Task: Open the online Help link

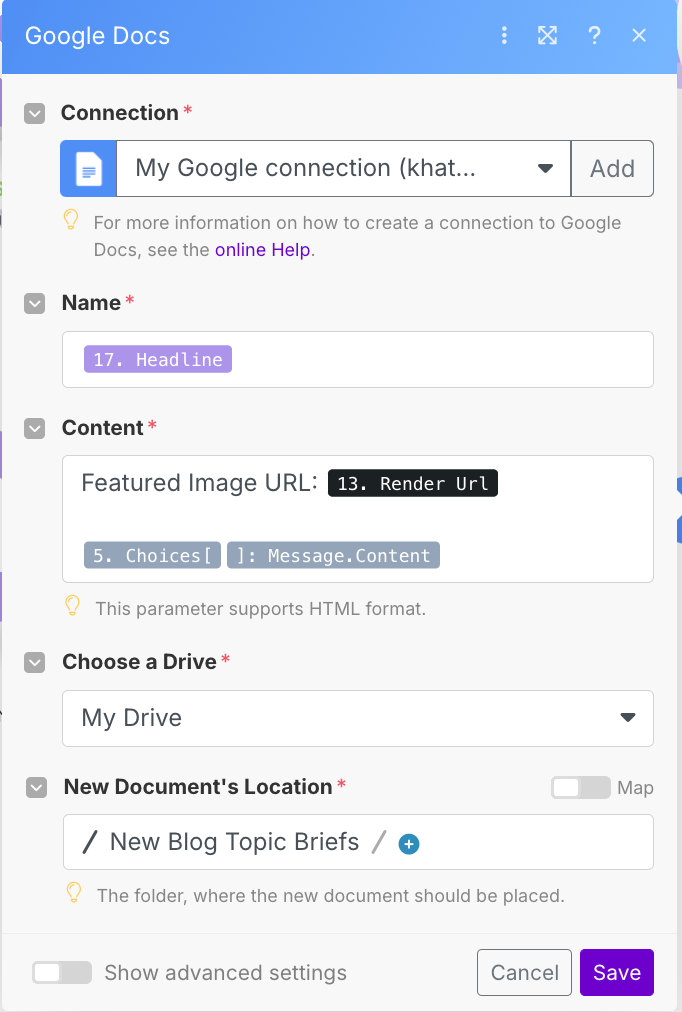Action: [263, 250]
